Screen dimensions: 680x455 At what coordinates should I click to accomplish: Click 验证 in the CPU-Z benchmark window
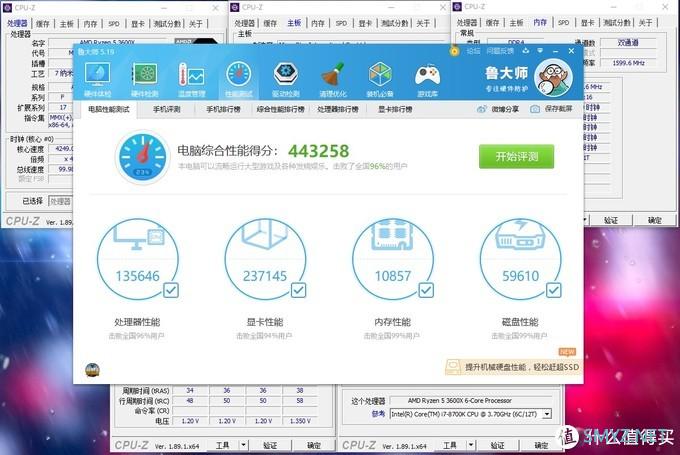[497, 445]
